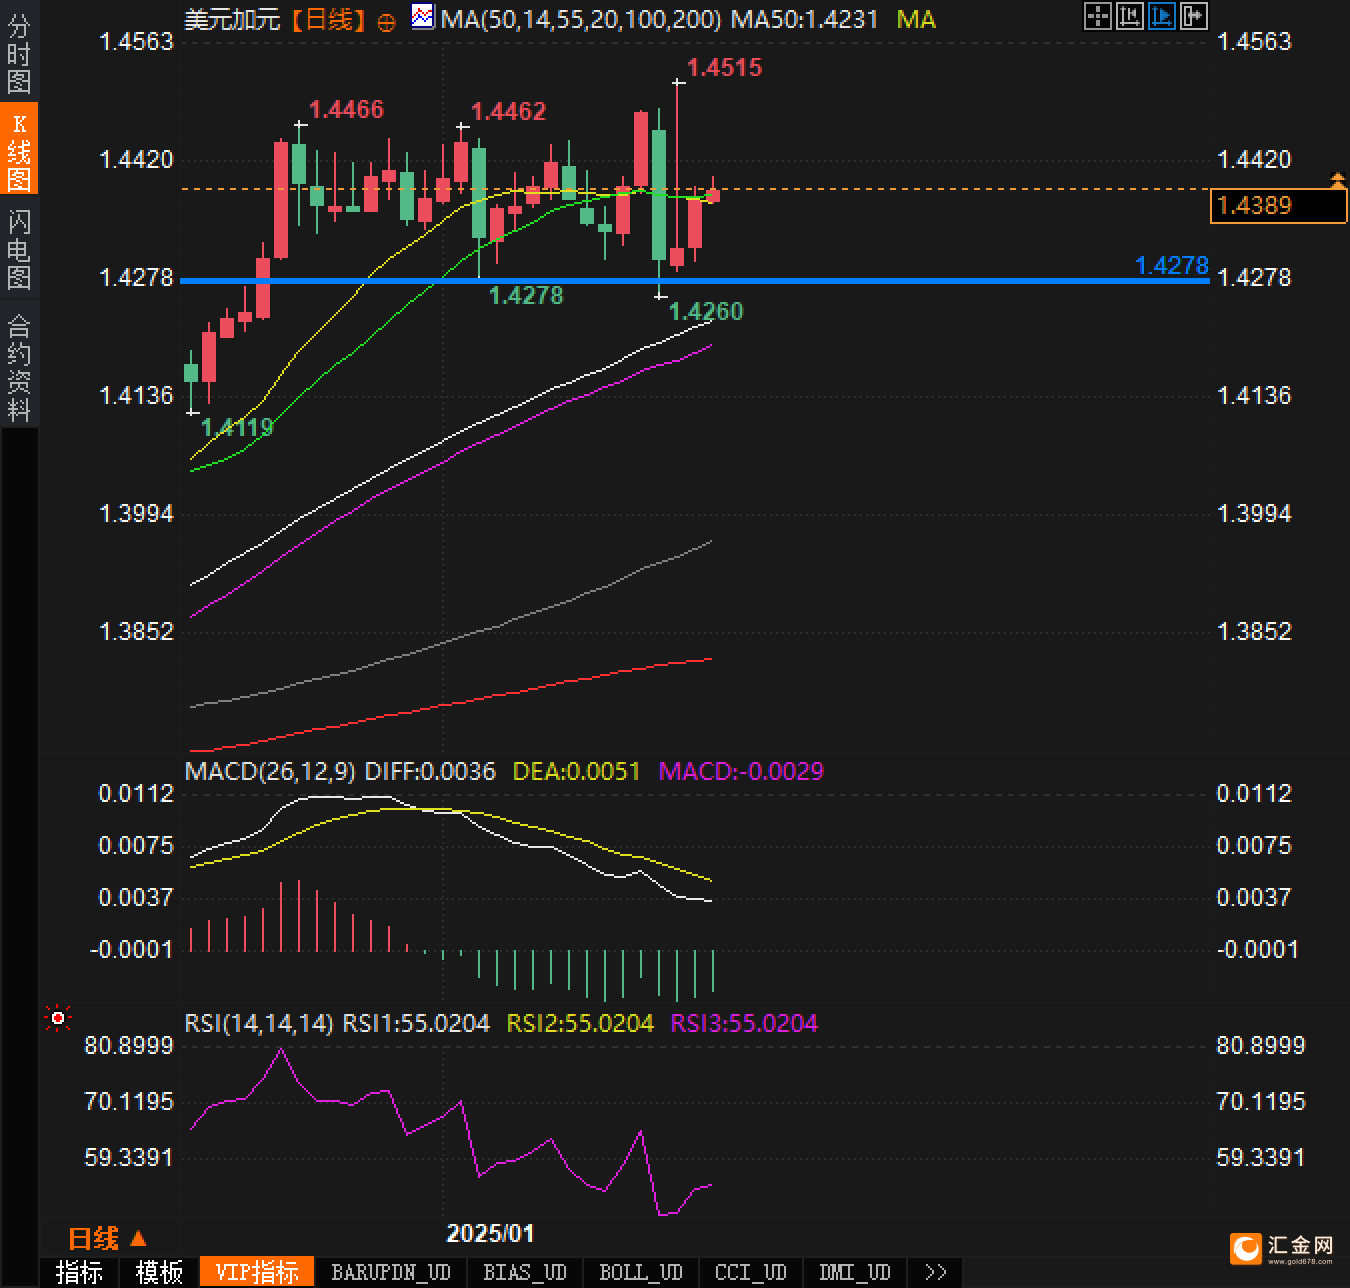Click the orange price alert bell icon
1350x1288 pixels.
[1337, 180]
